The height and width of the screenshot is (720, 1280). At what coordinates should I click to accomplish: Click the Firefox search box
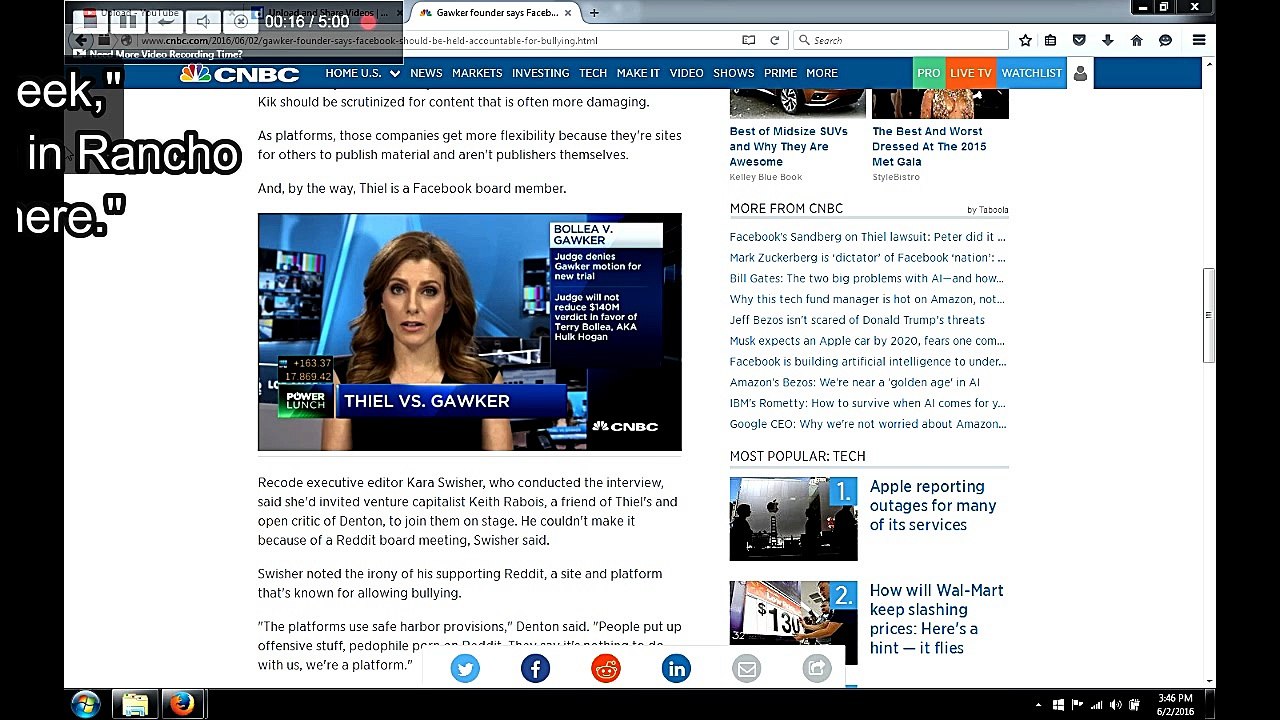(901, 40)
